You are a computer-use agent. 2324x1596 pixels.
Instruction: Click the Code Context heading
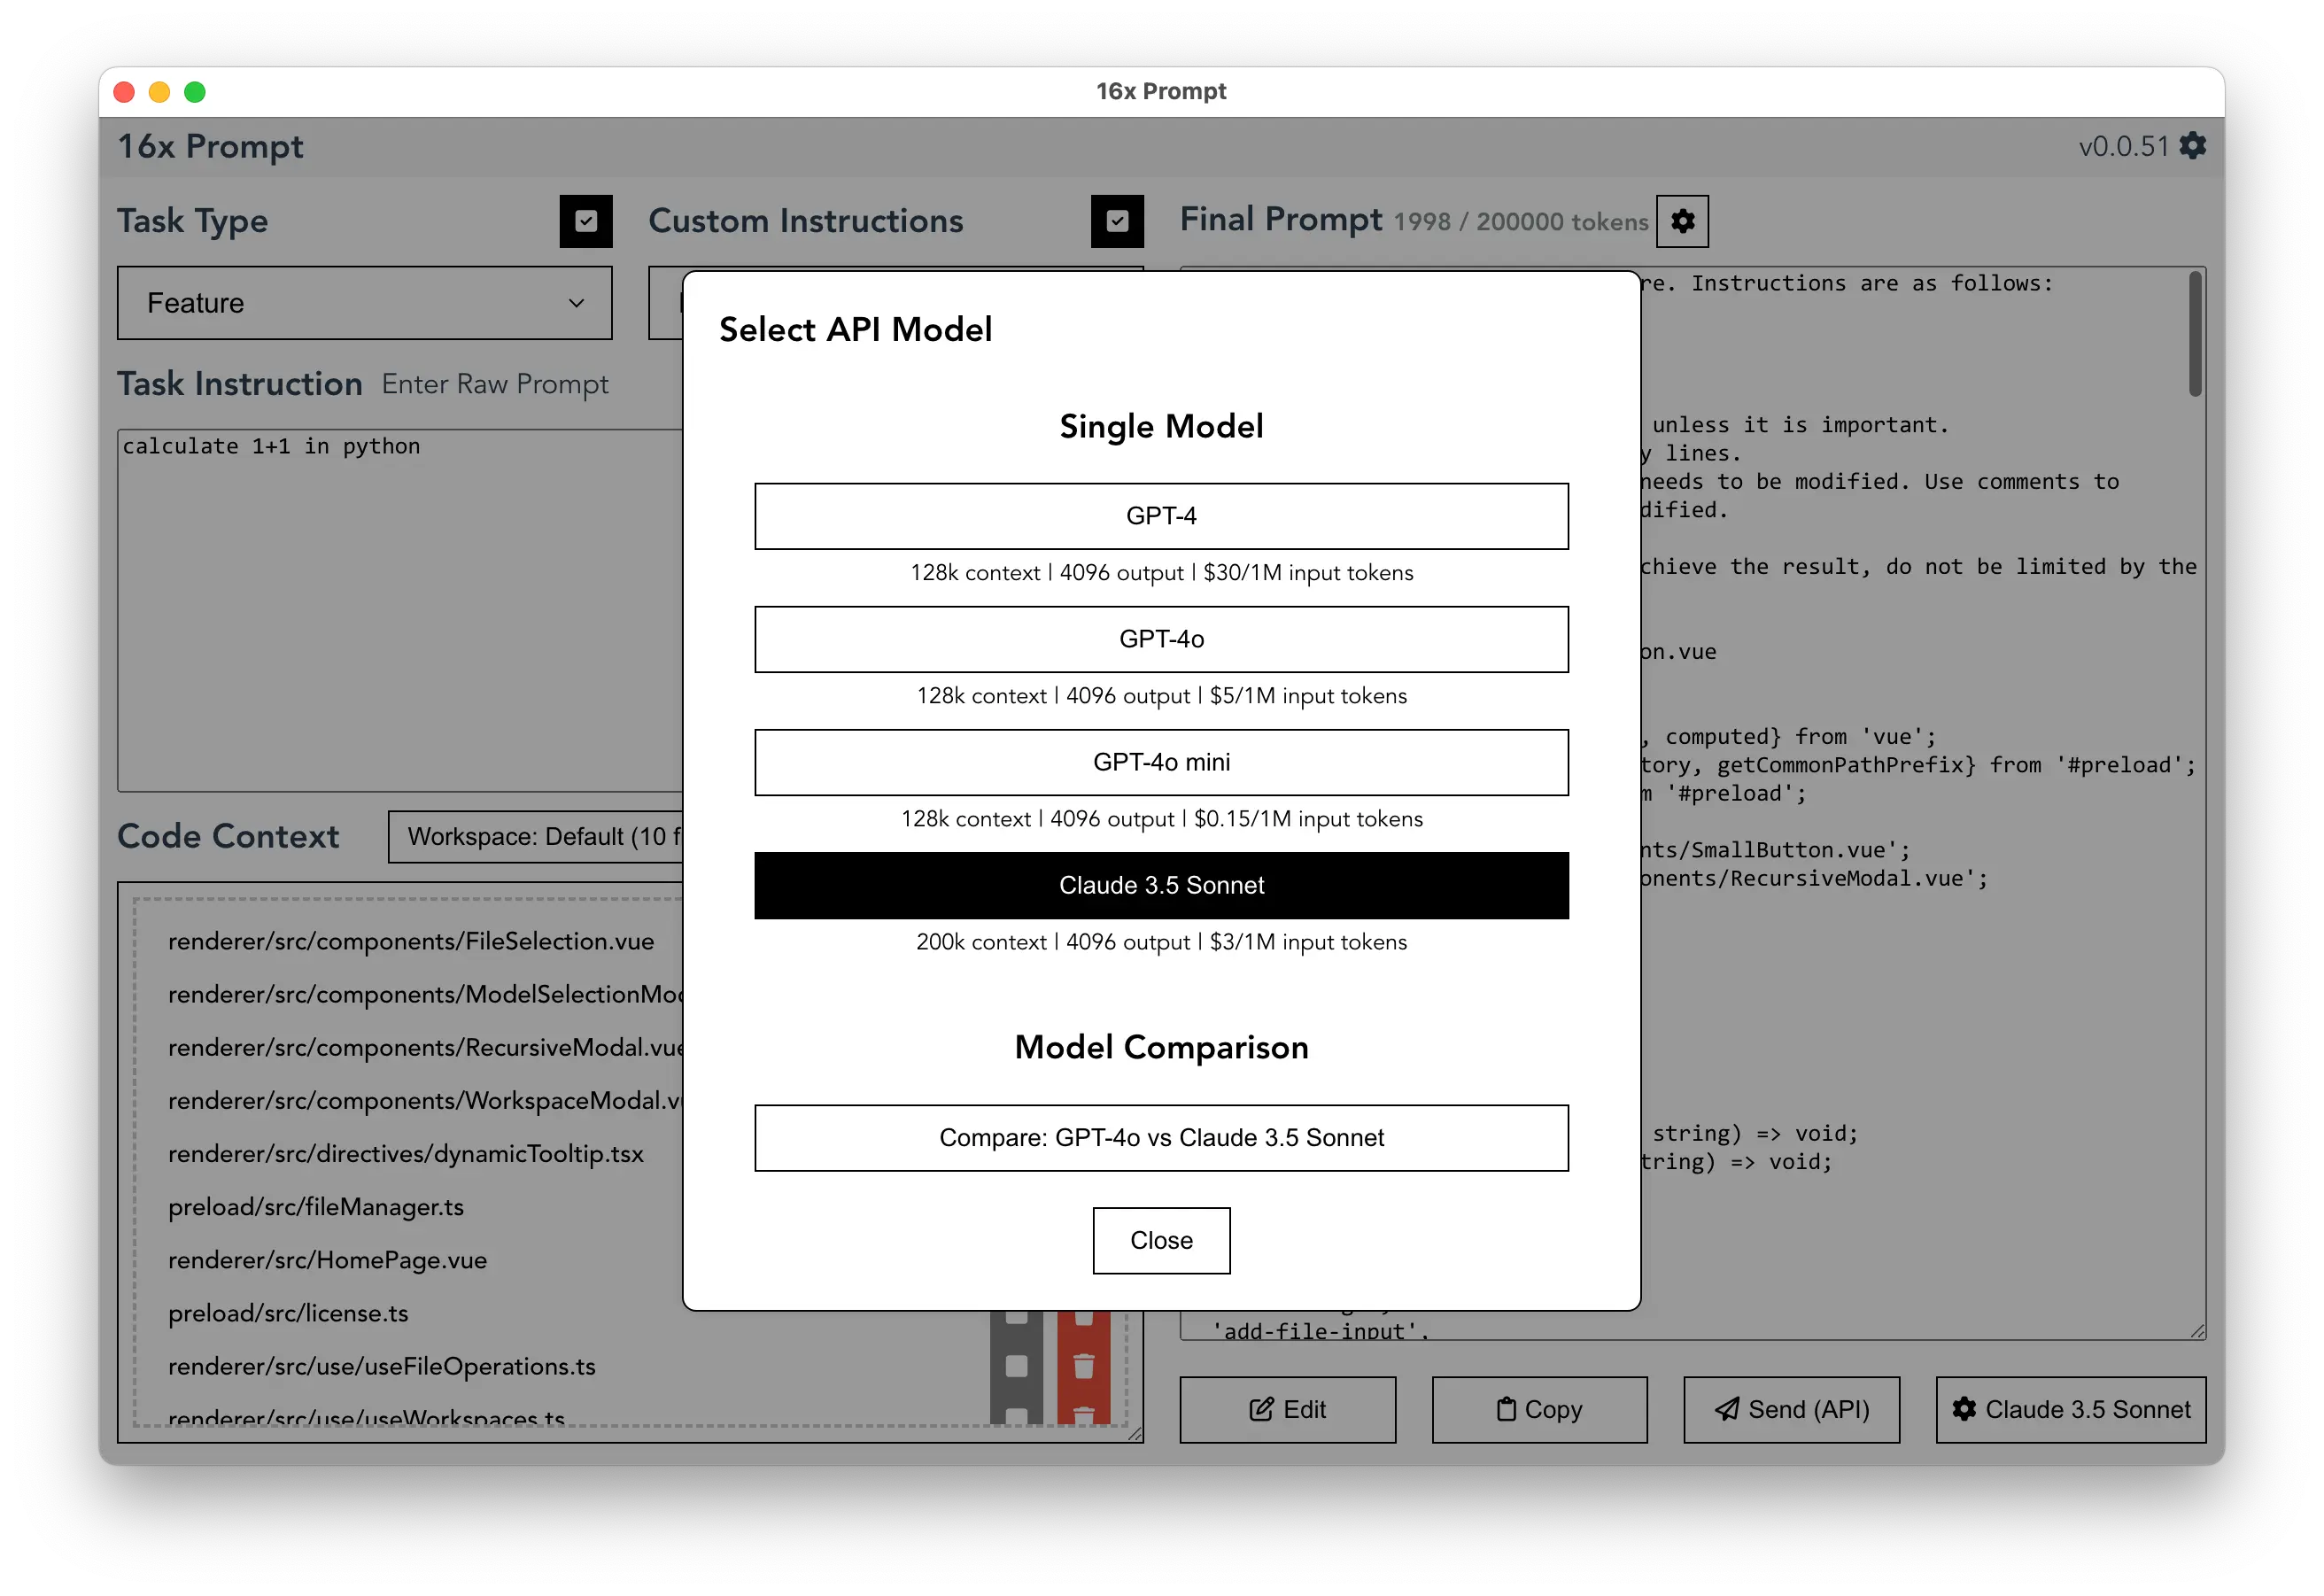click(228, 836)
